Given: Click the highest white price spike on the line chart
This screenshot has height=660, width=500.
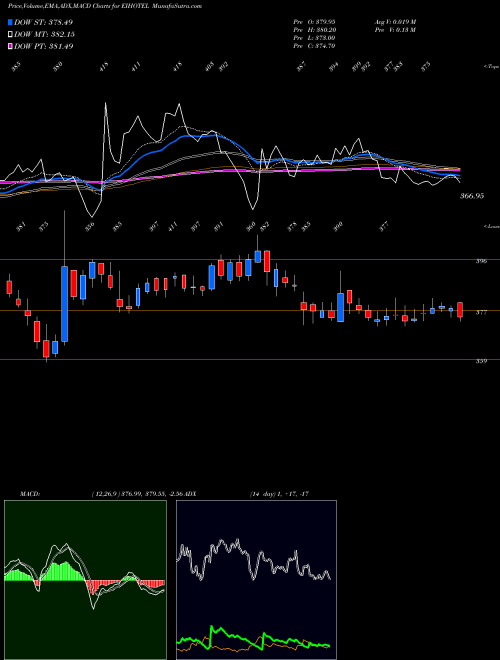Looking at the screenshot, I should (x=105, y=104).
